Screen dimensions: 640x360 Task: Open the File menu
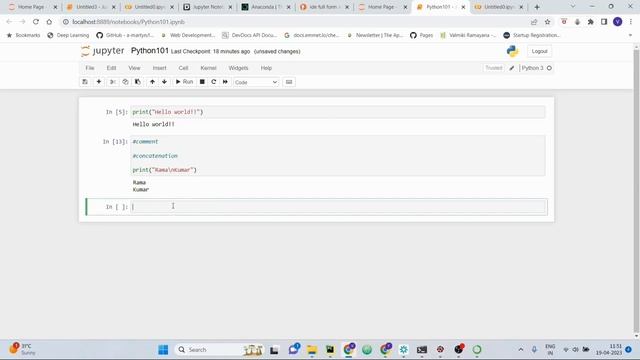pyautogui.click(x=90, y=68)
